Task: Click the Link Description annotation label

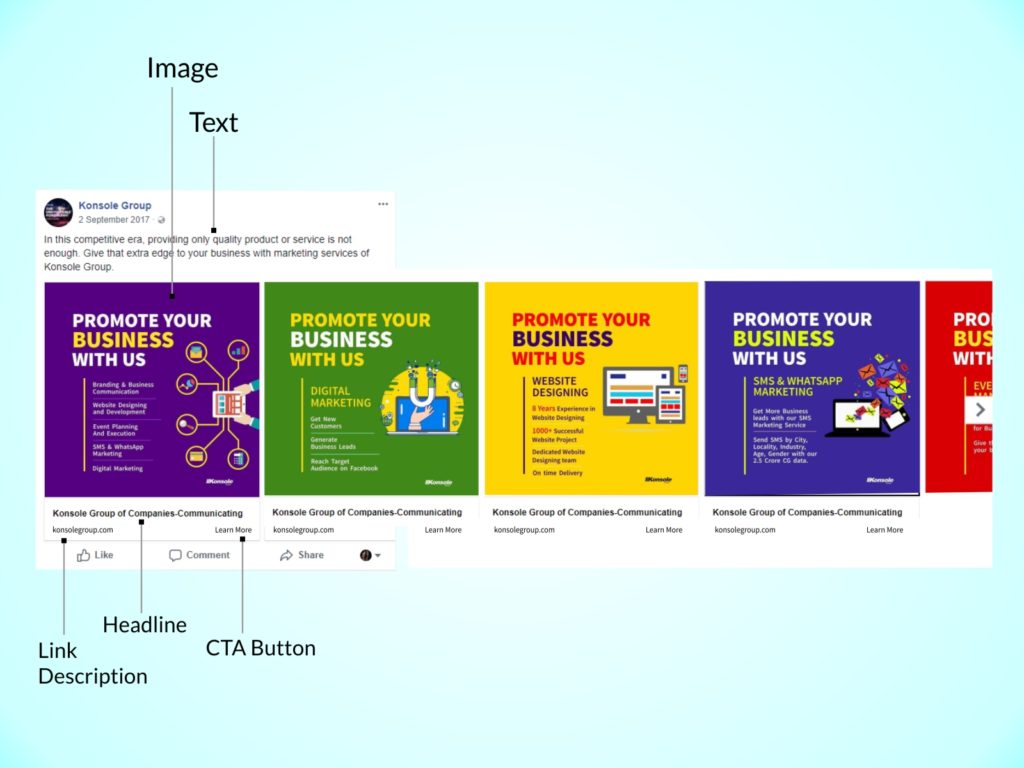Action: click(x=93, y=664)
